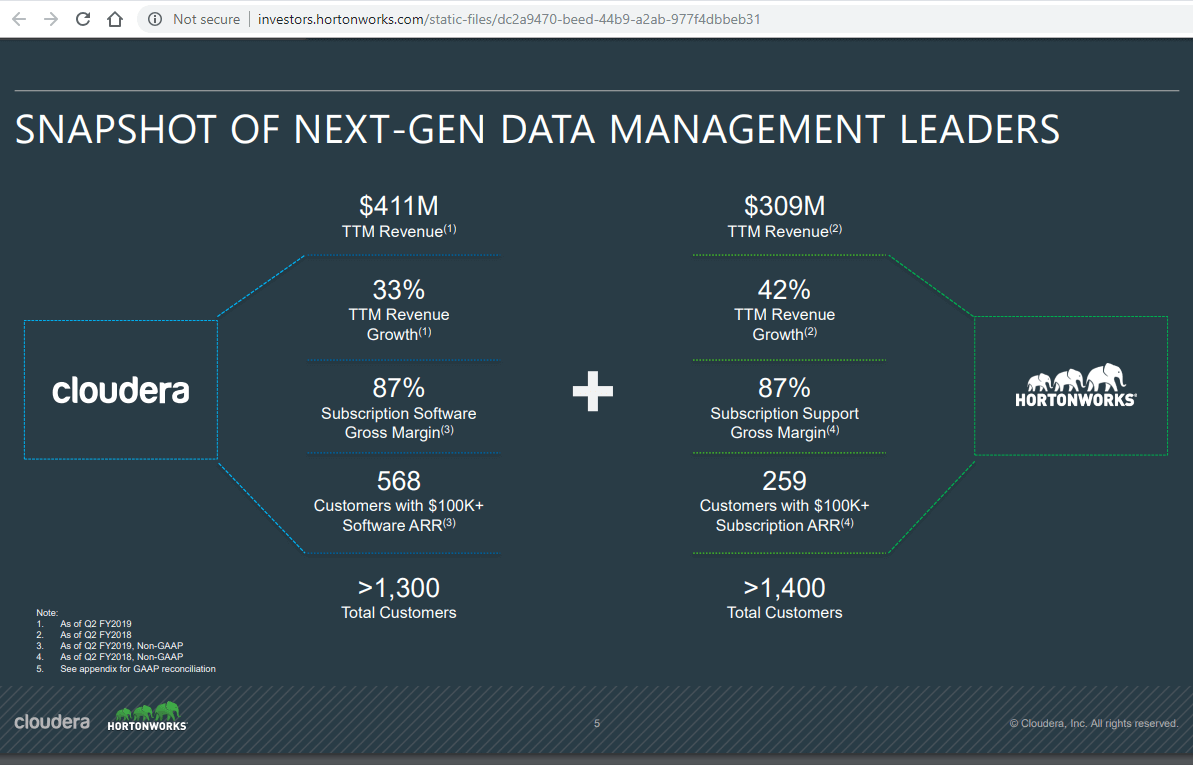Open the browser home page icon
1193x765 pixels.
pyautogui.click(x=114, y=18)
